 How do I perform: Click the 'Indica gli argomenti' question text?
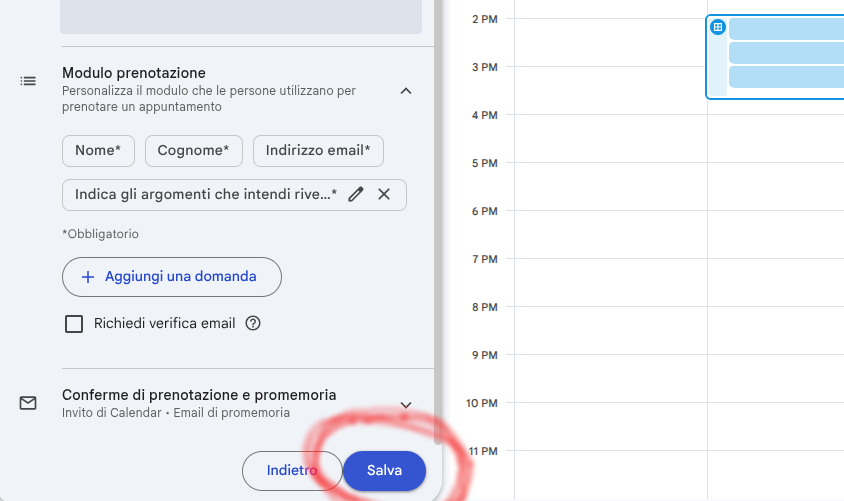tap(206, 194)
